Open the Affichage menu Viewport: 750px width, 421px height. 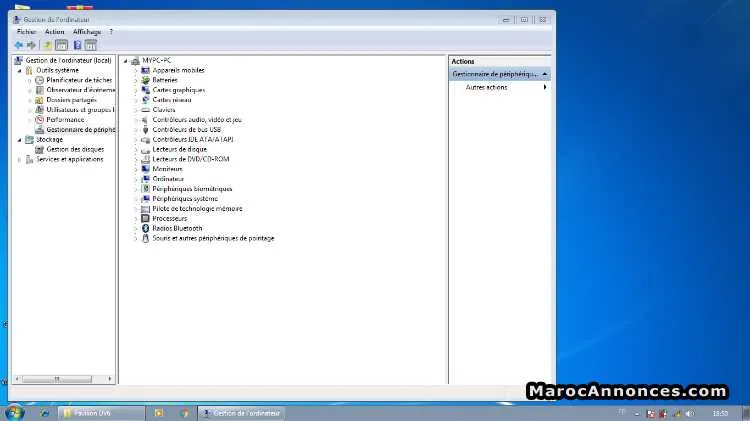[87, 32]
